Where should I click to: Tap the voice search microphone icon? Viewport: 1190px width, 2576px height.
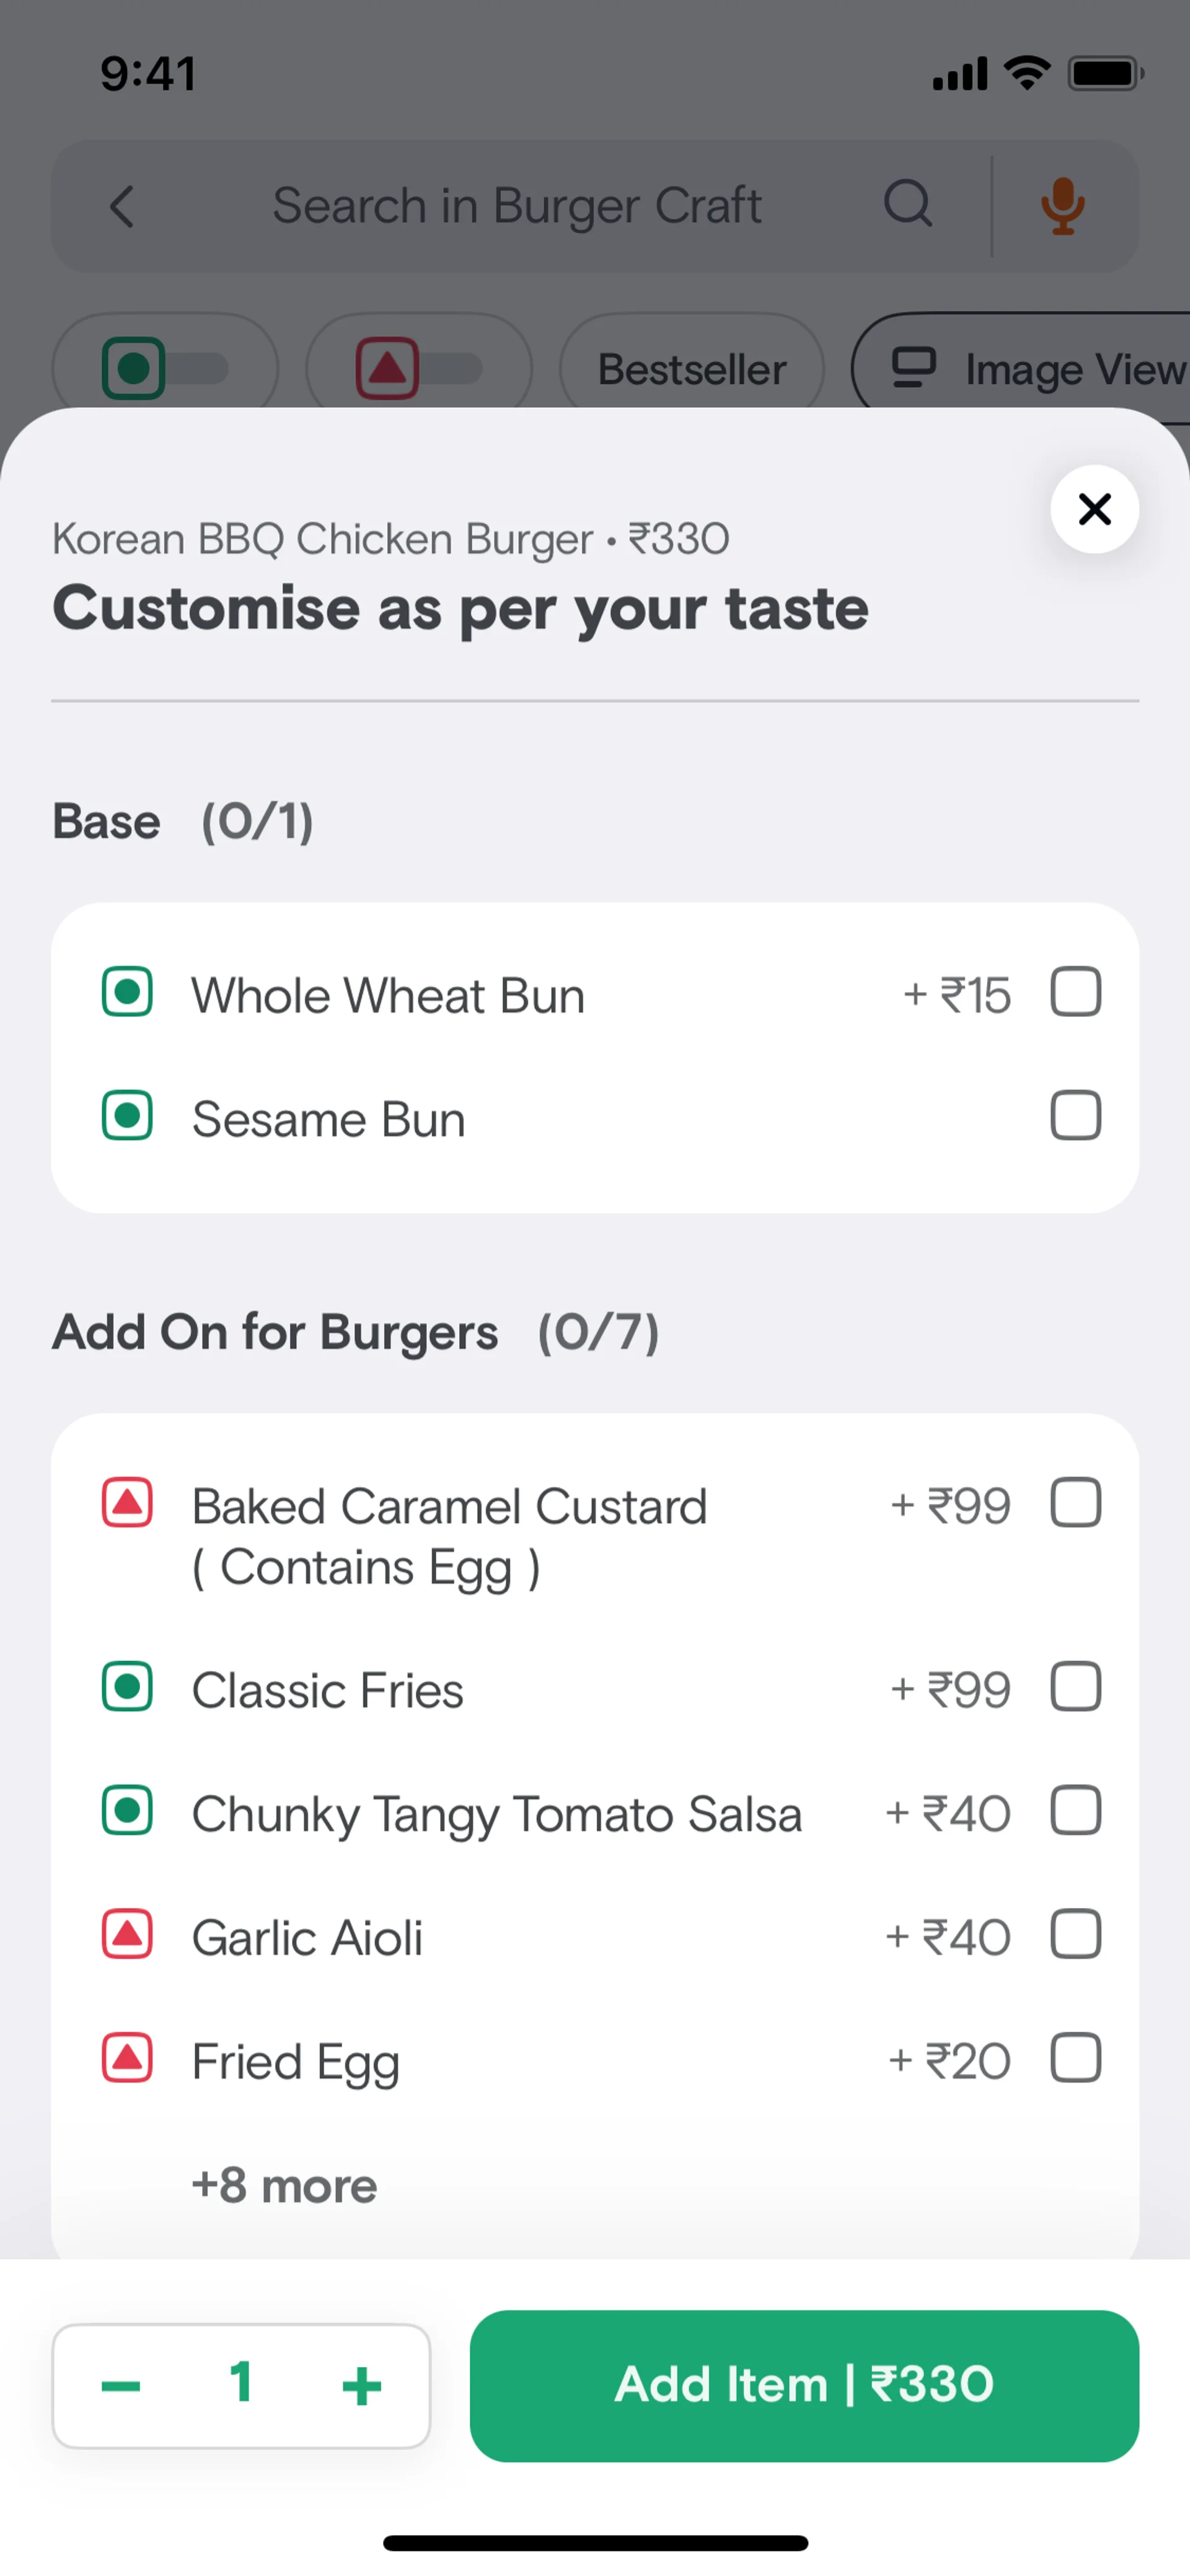click(x=1062, y=206)
